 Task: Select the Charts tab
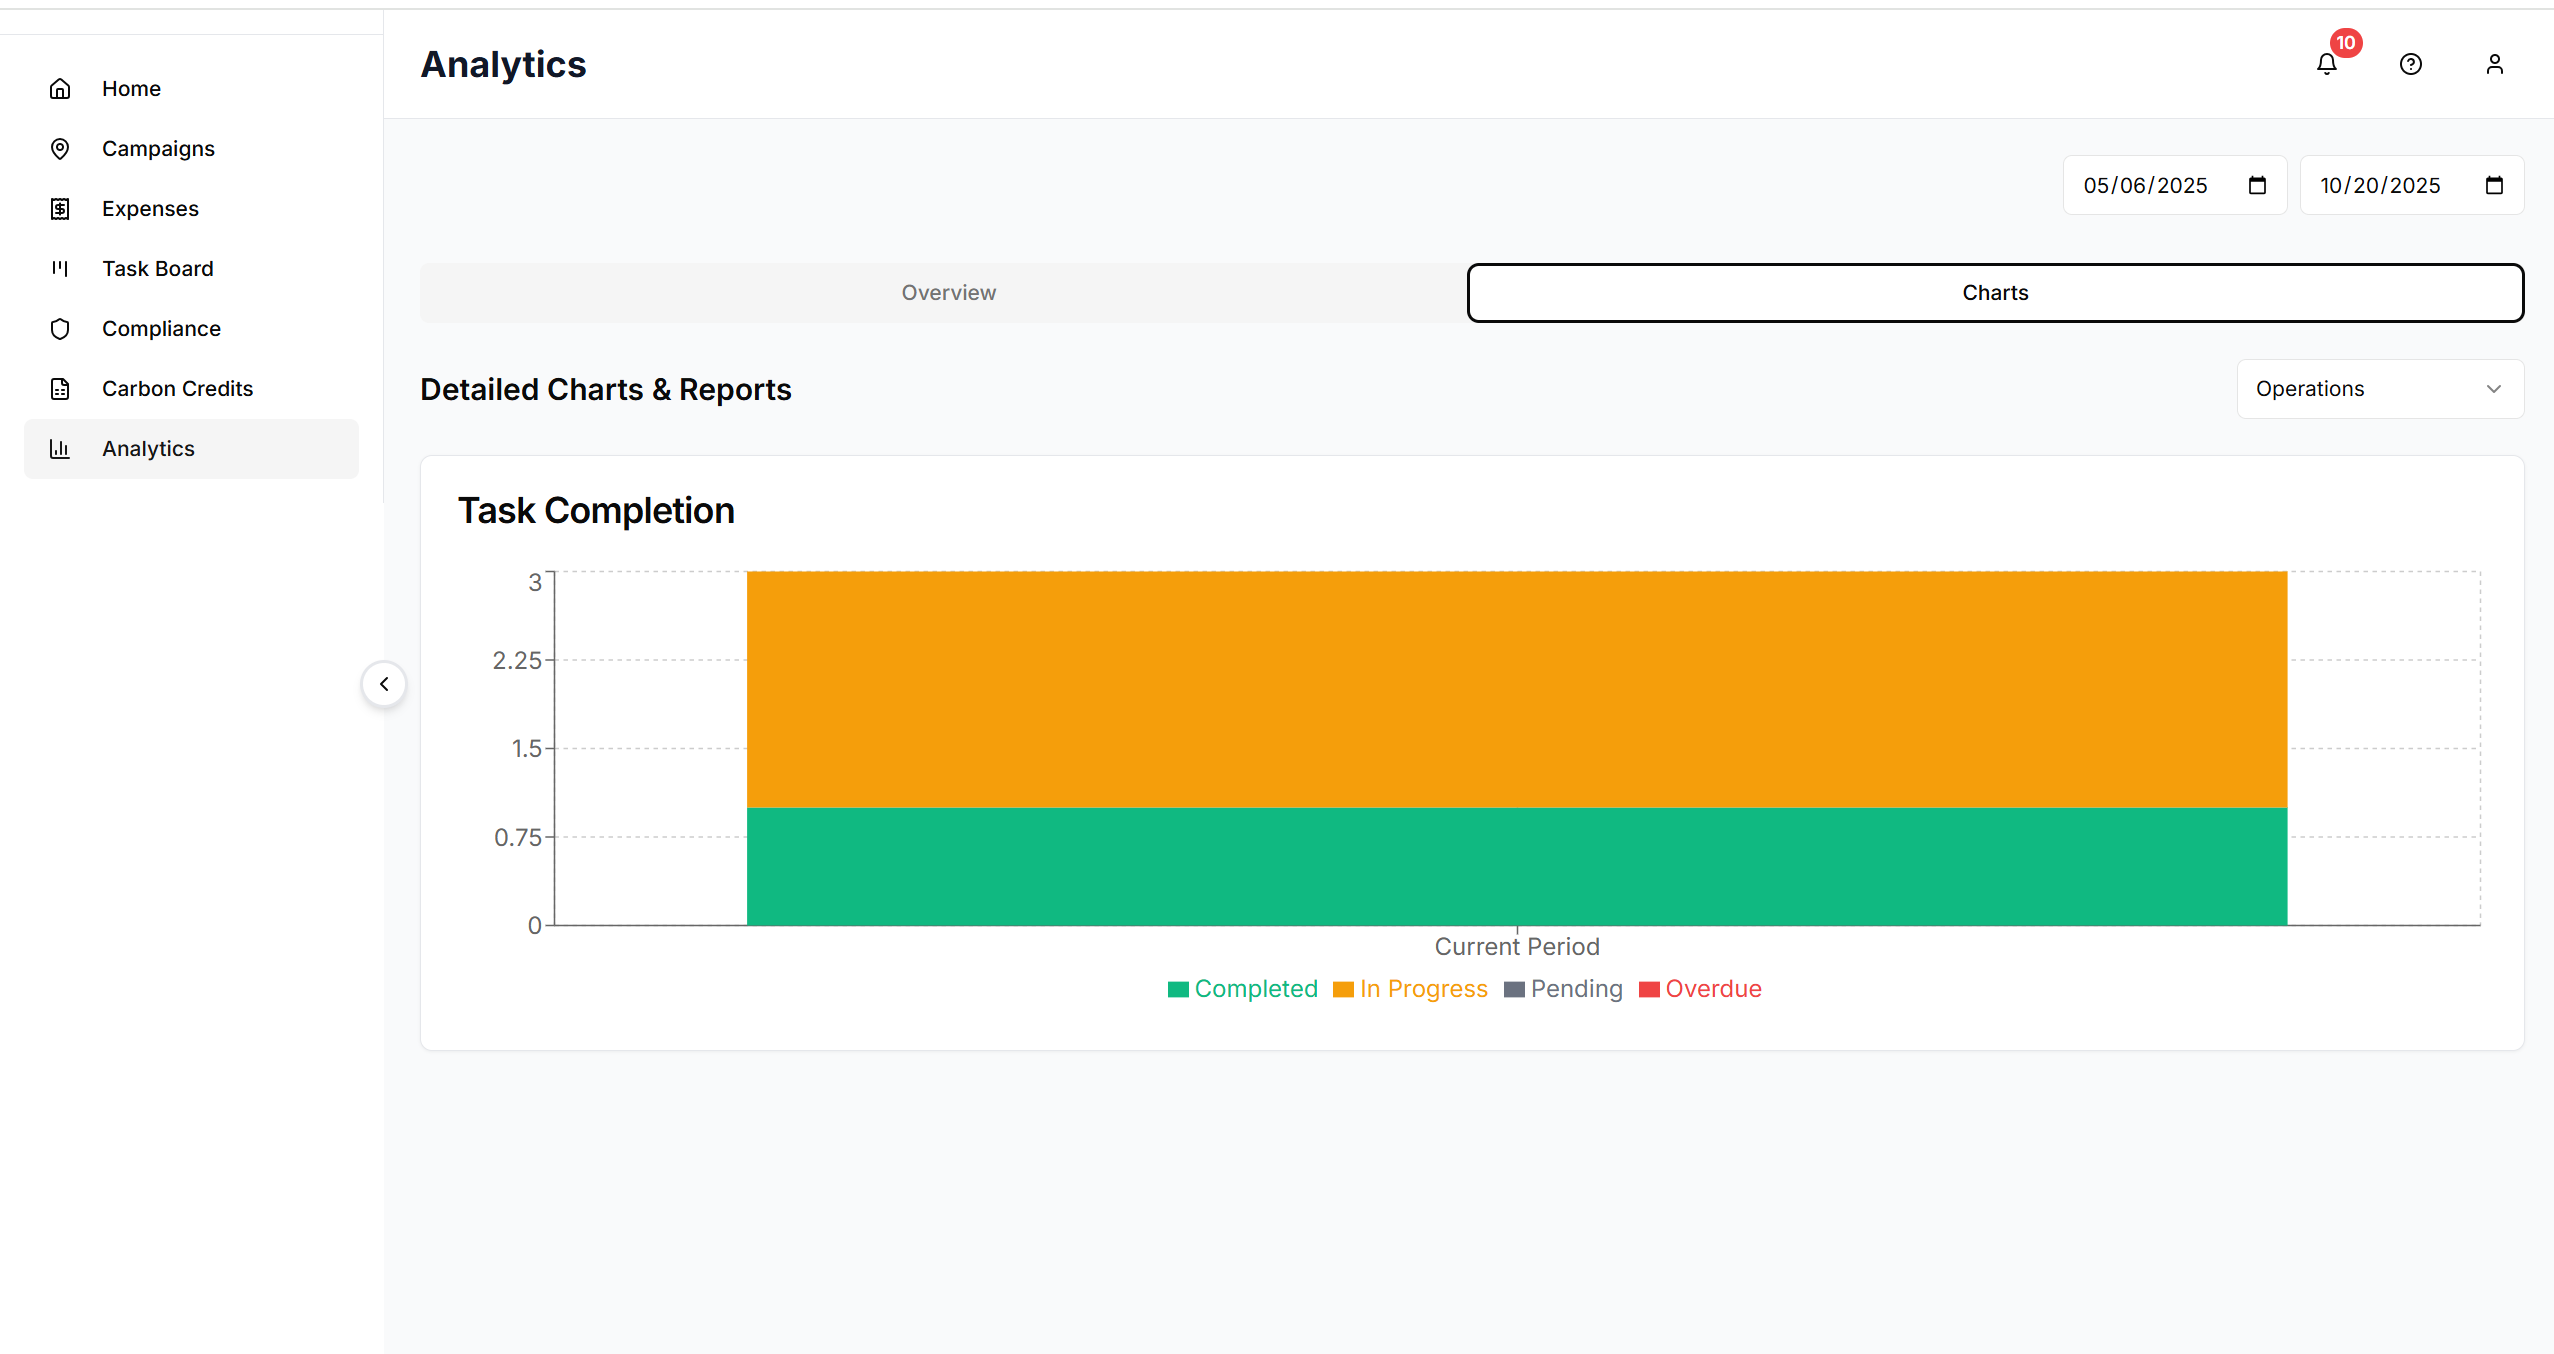[1995, 293]
